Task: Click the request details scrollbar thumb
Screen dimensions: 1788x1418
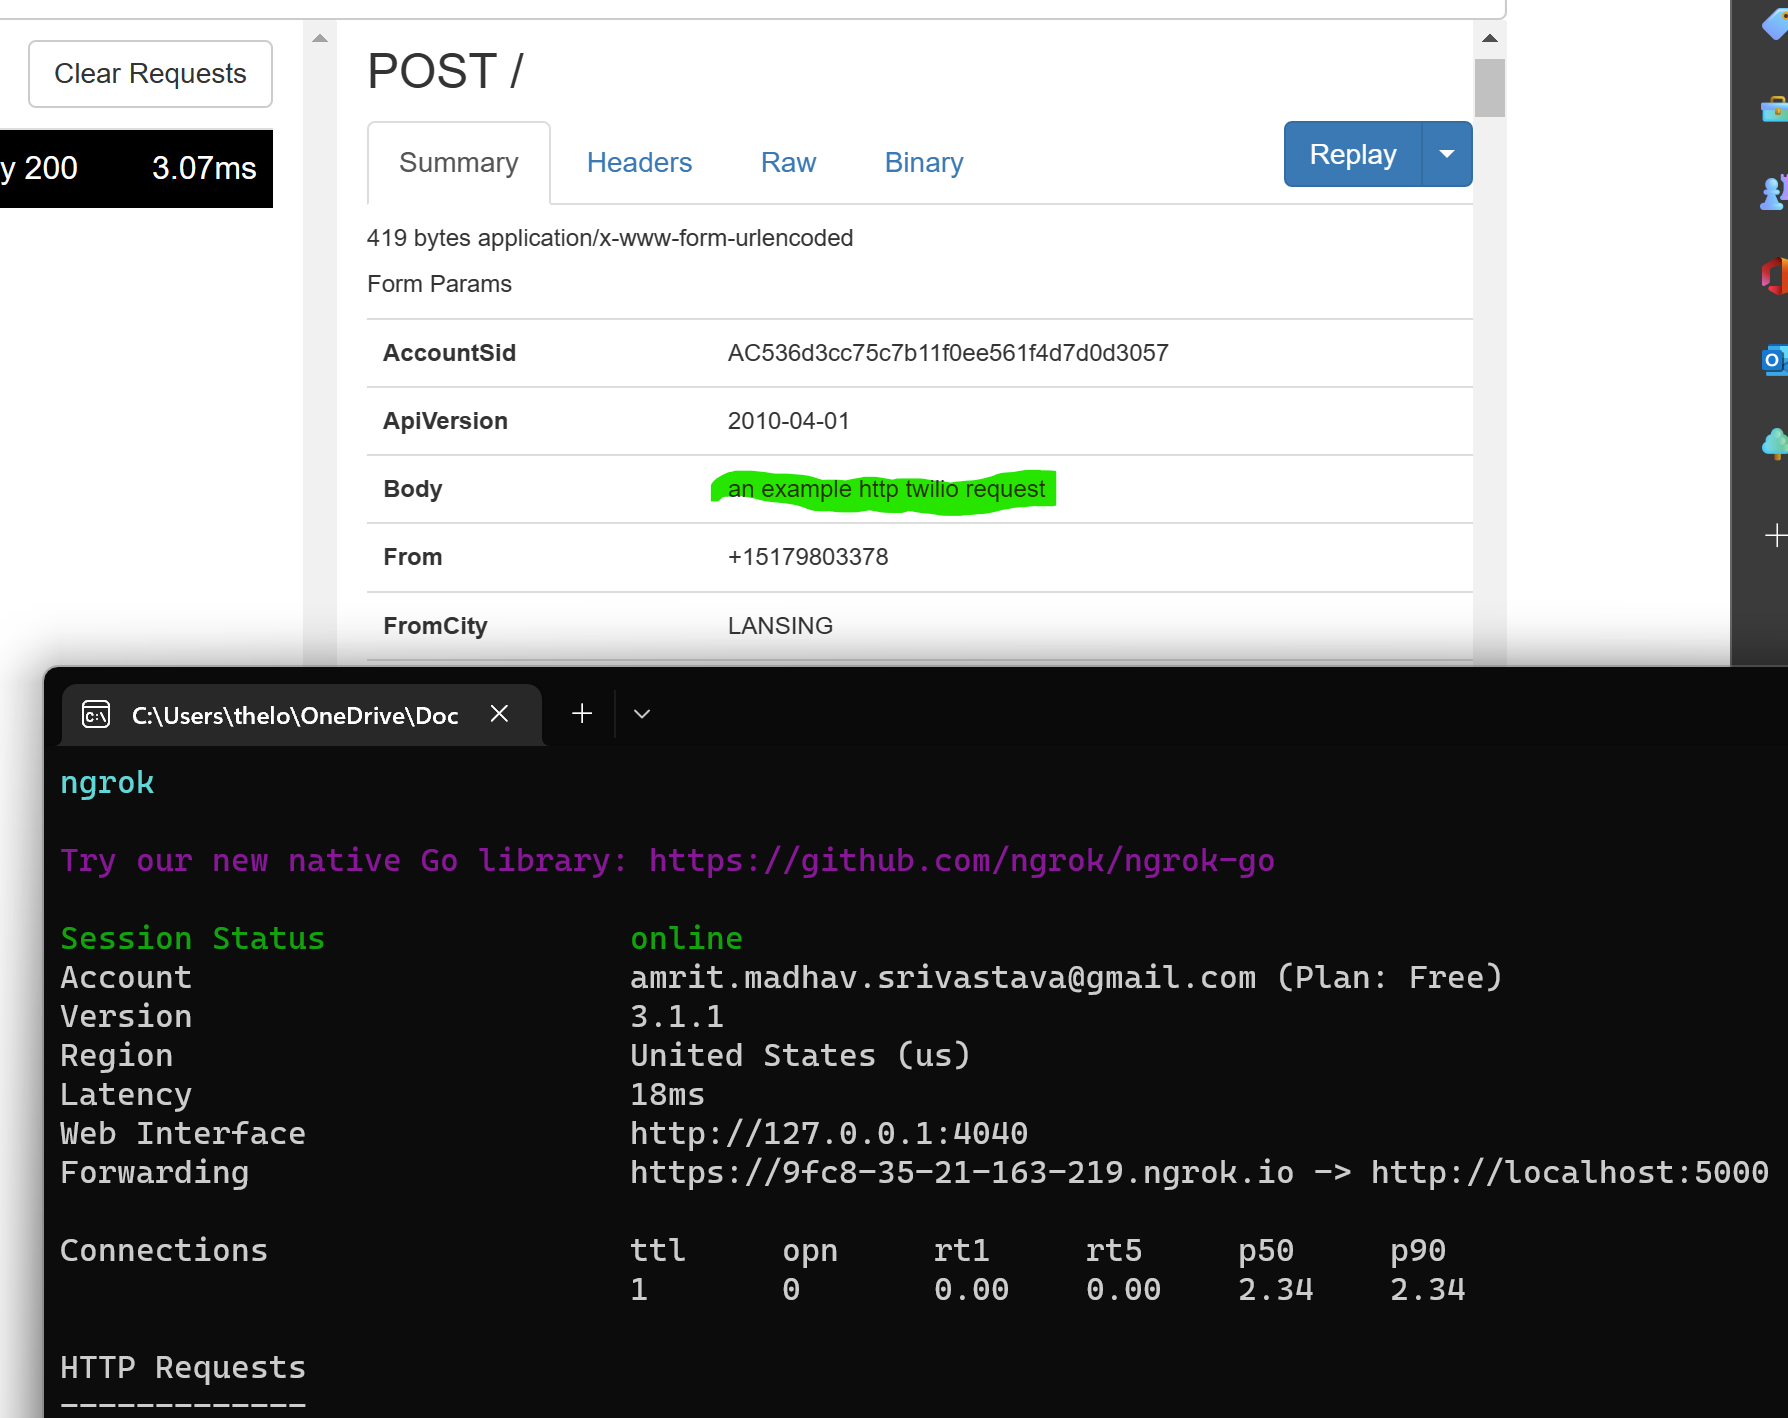Action: coord(1490,88)
